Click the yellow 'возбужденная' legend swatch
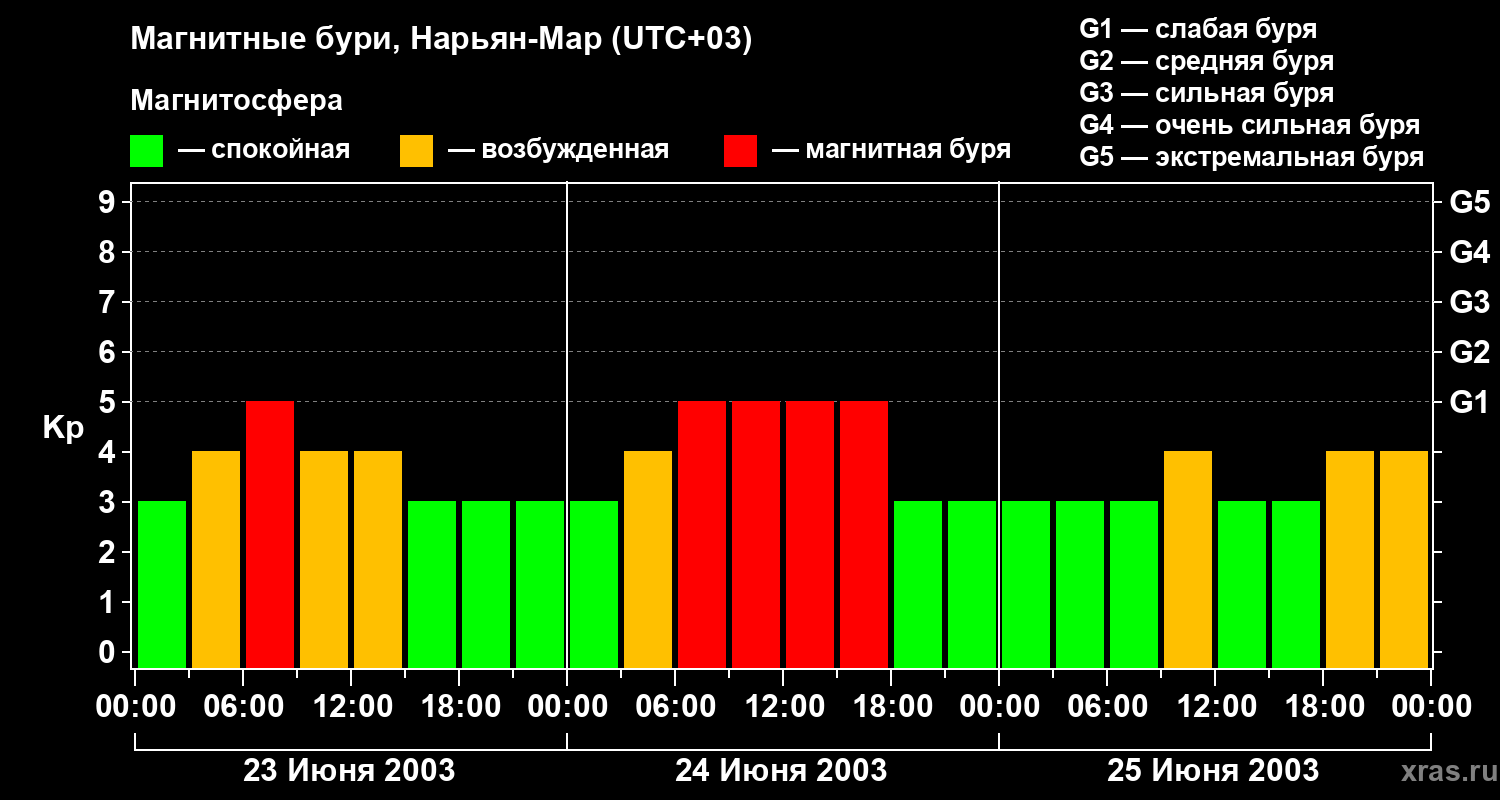 pos(416,151)
